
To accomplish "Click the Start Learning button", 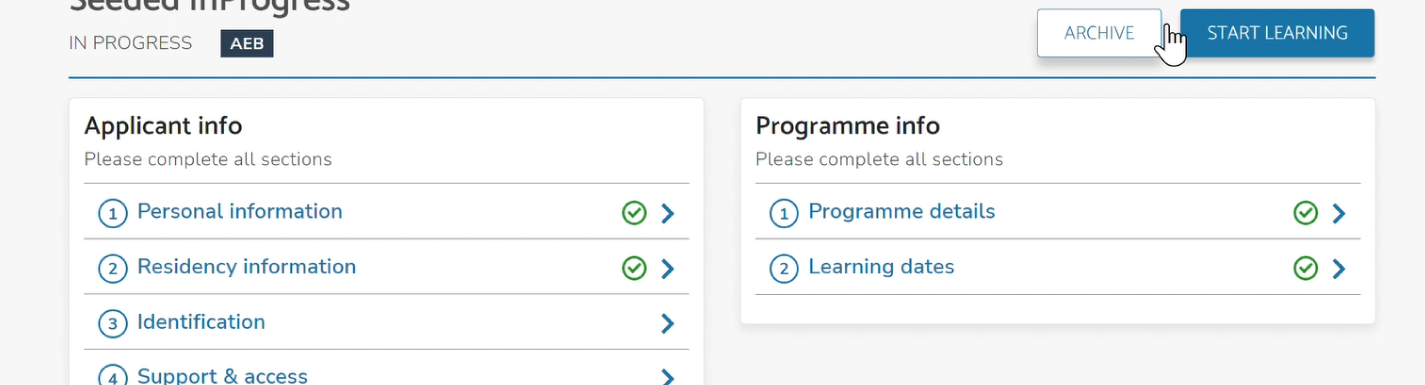I will [1277, 33].
